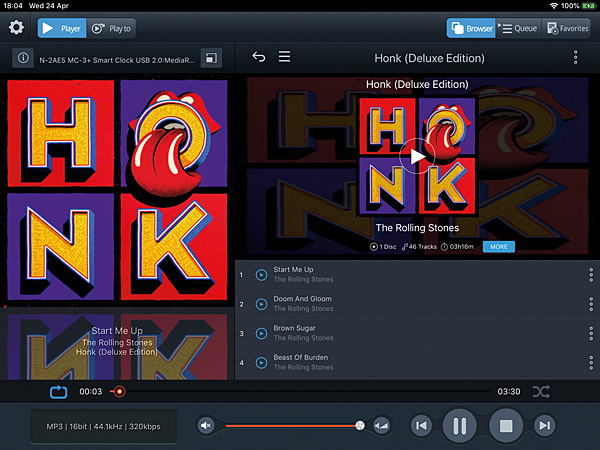The width and height of the screenshot is (600, 450).
Task: Click the 1 Disc label
Action: click(383, 247)
